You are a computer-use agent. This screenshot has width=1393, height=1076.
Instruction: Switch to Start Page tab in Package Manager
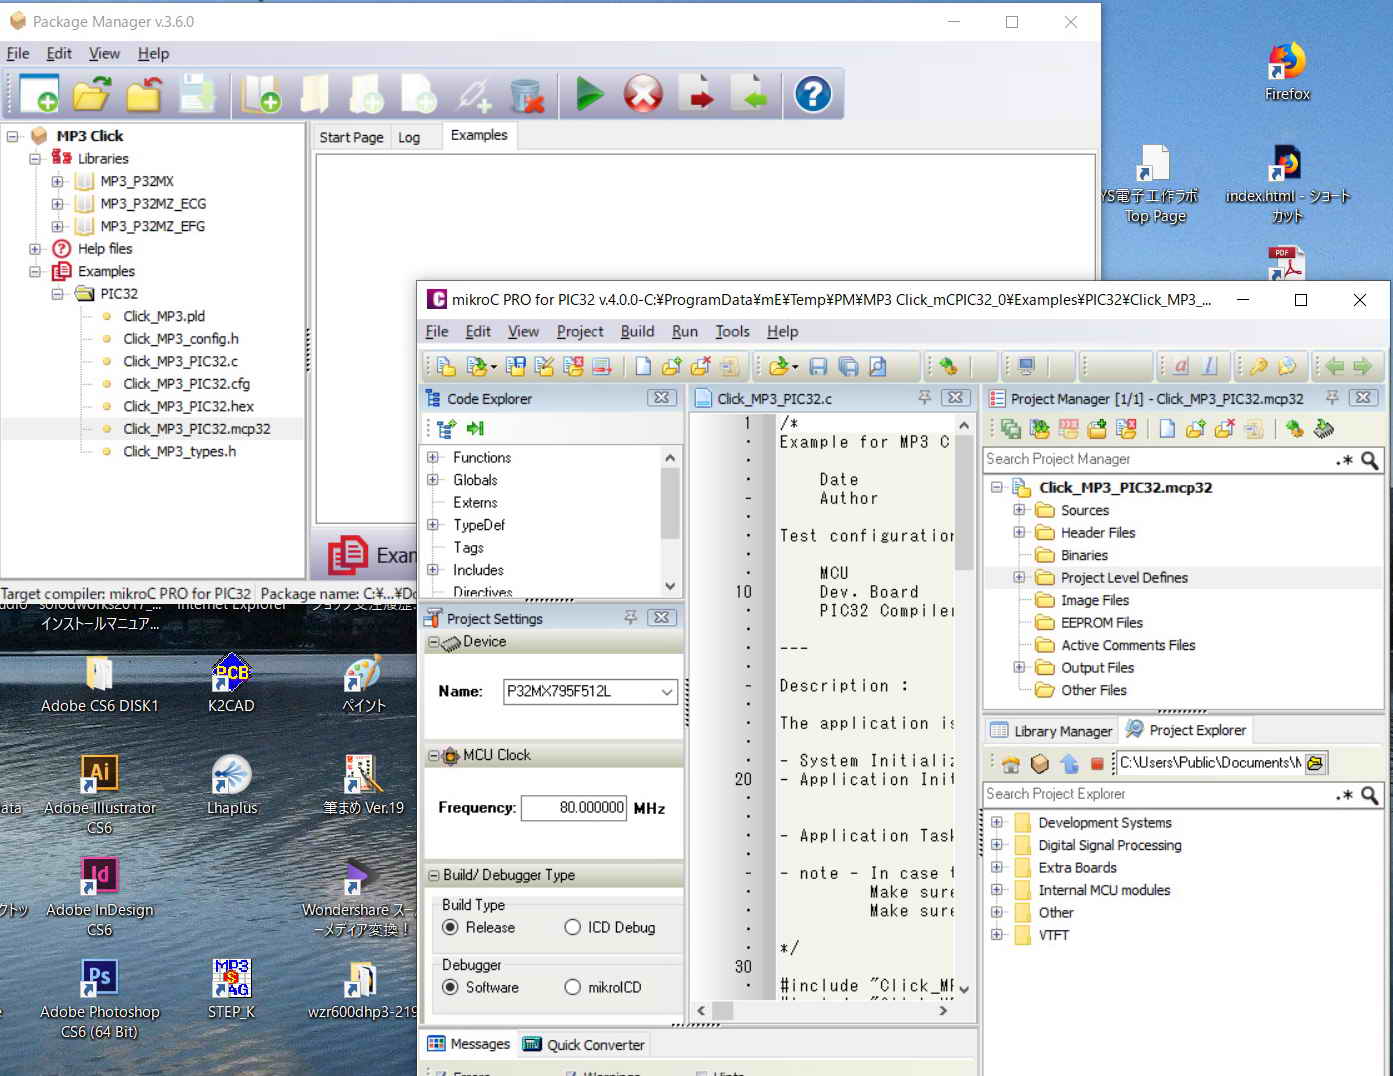tap(351, 137)
